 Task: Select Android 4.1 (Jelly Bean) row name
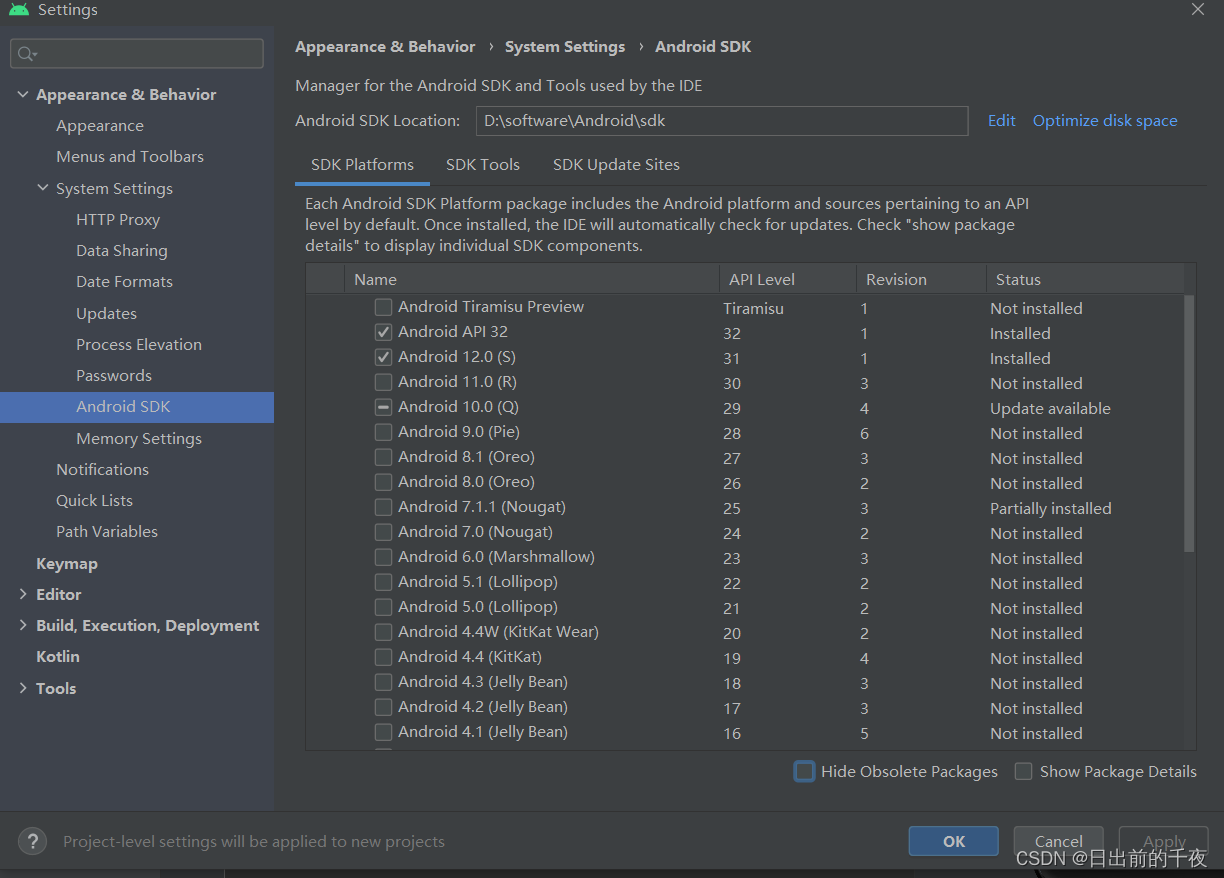click(483, 731)
